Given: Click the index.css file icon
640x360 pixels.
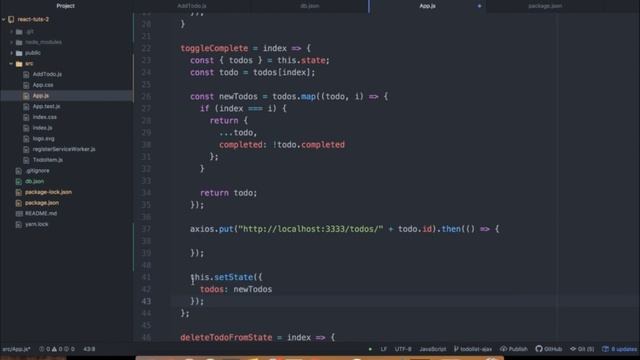Looking at the screenshot, I should point(26,117).
